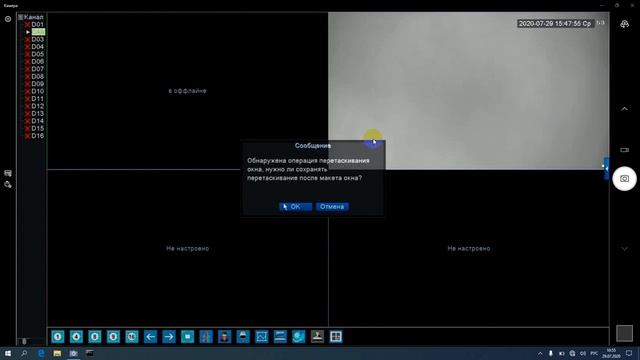Select the highlighted channel D02
This screenshot has width=640, height=360.
point(38,32)
